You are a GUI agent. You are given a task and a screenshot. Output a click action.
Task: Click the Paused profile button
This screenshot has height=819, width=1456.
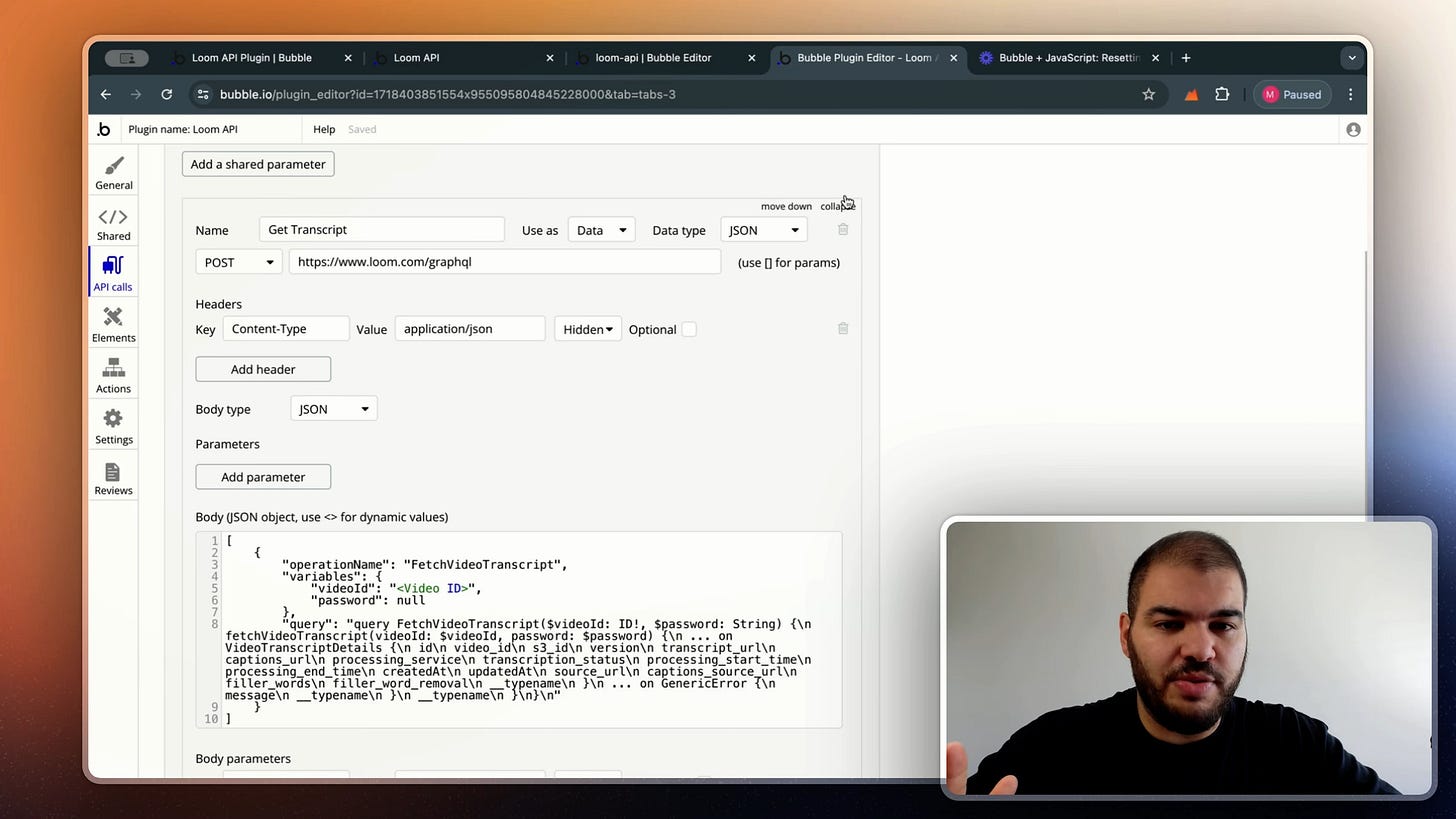click(x=1292, y=94)
